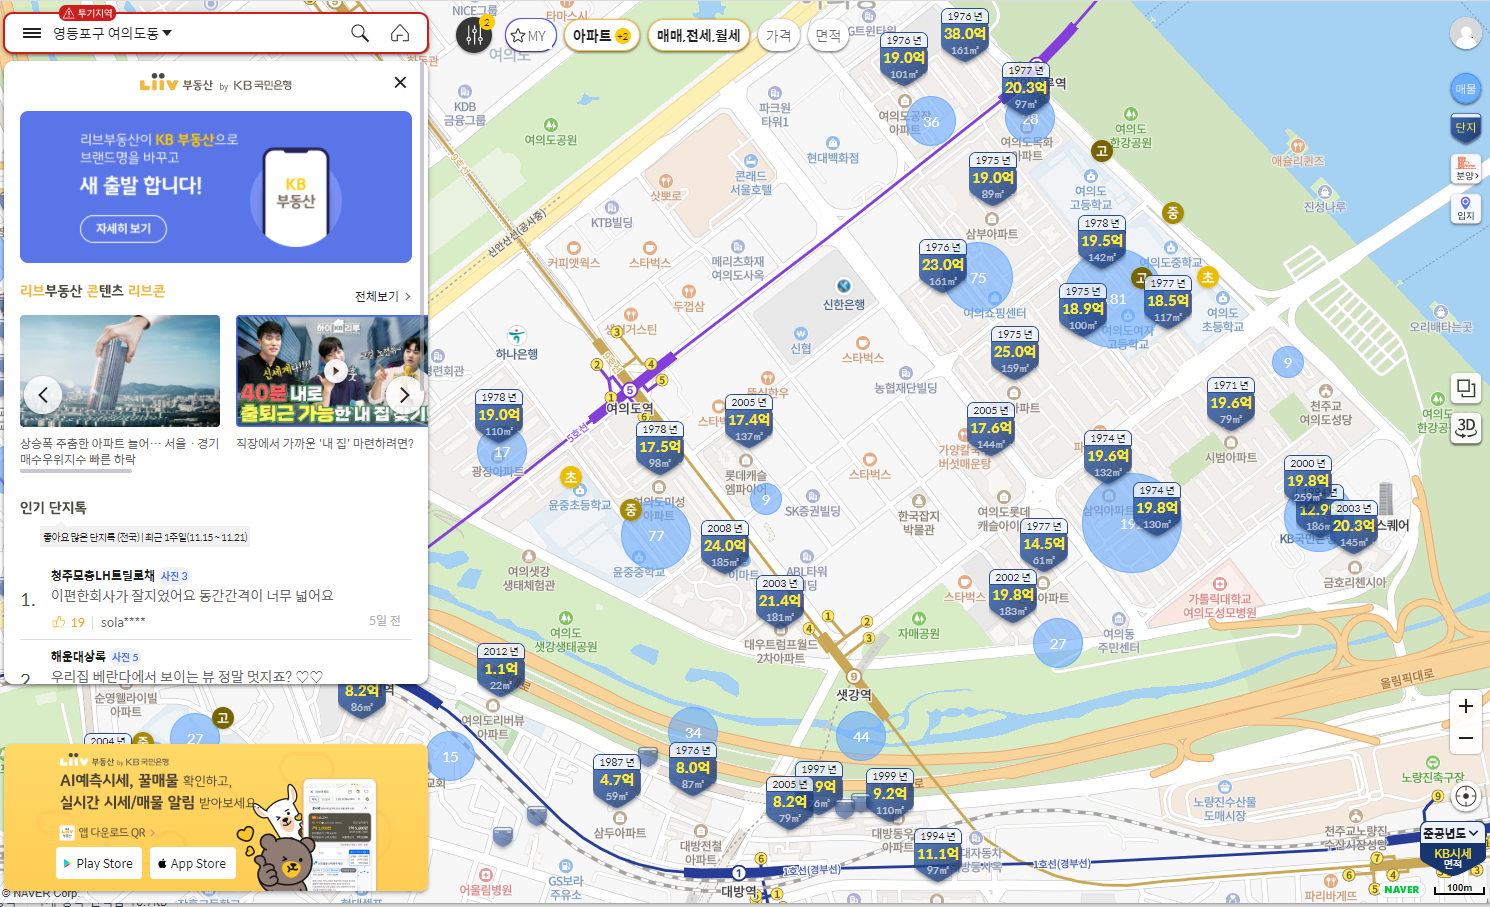
Task: Select the 11.1억 1994년 97㎡ marker
Action: 938,853
